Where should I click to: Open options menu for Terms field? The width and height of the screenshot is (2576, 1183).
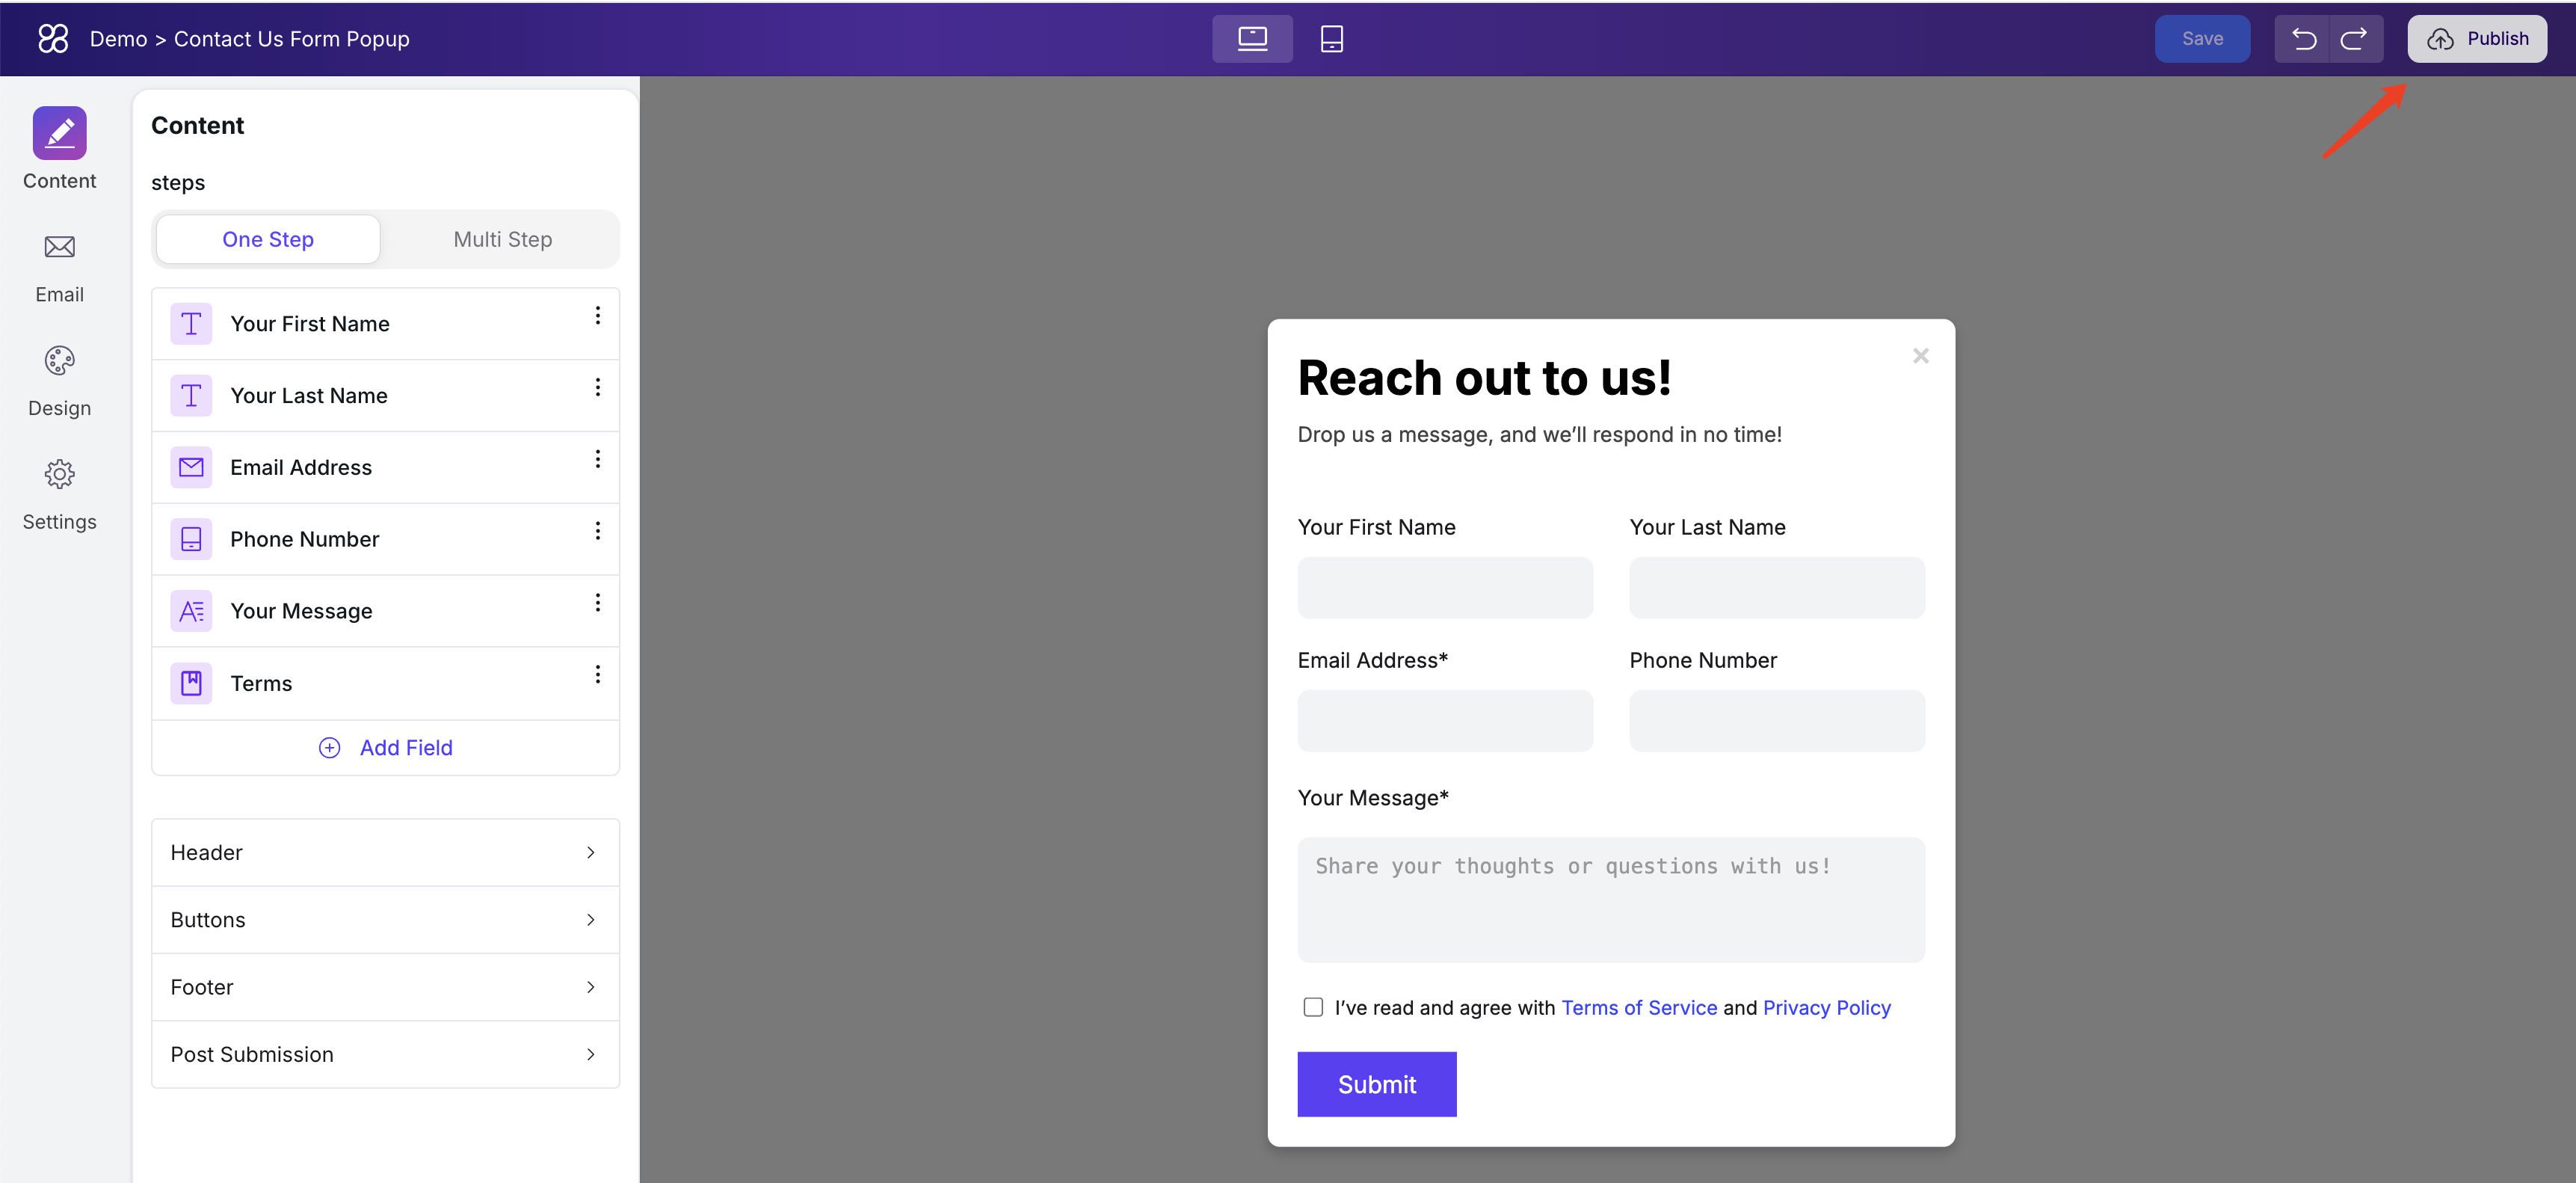pyautogui.click(x=598, y=675)
